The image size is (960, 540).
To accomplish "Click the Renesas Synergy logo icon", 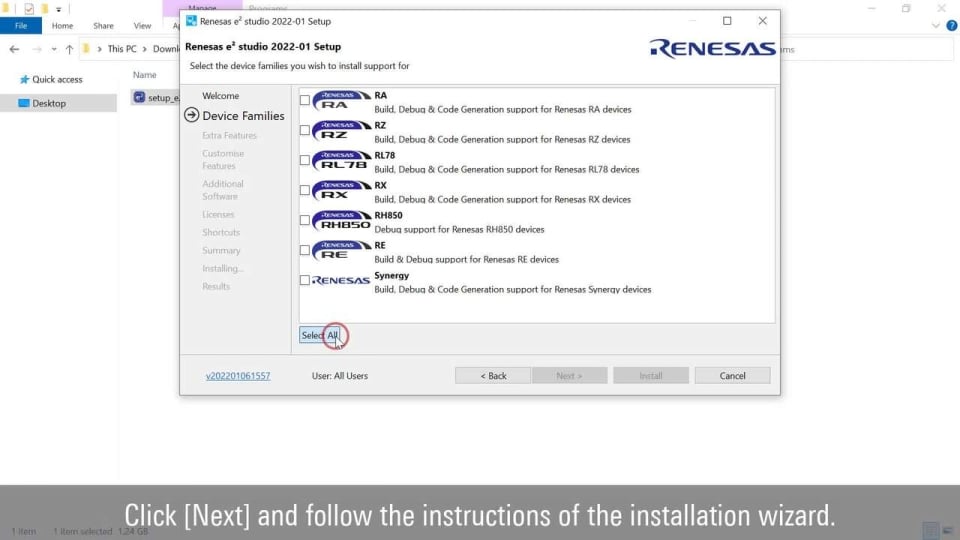I will [x=341, y=280].
